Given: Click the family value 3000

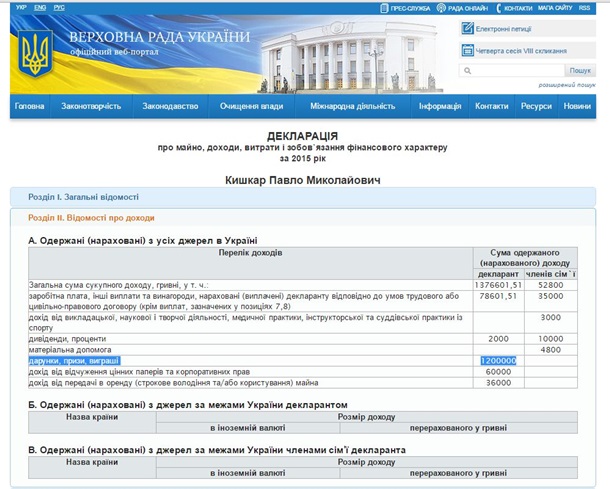Looking at the screenshot, I should (x=550, y=317).
